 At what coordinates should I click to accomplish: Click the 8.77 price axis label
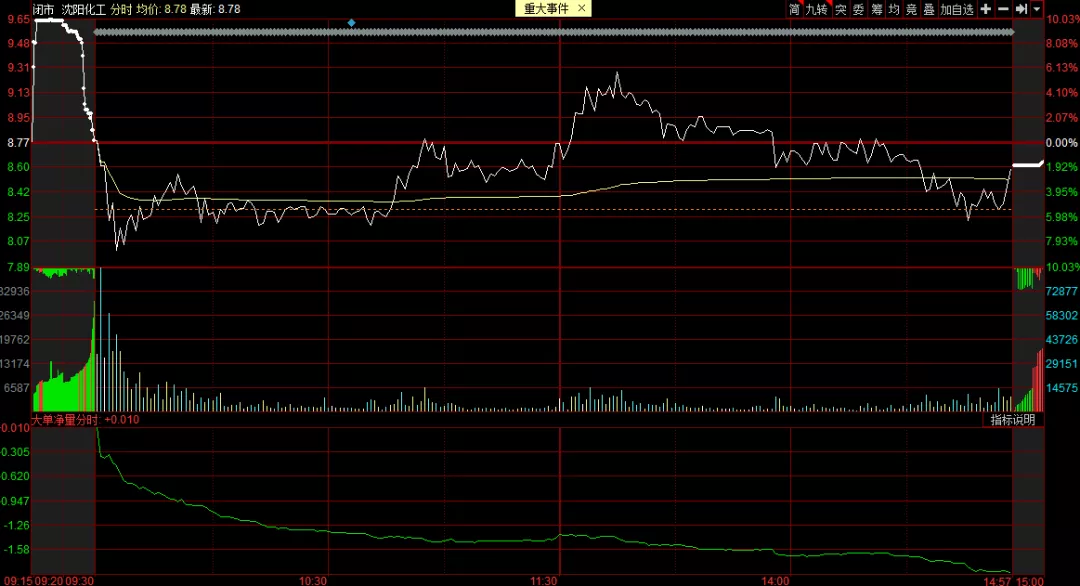pos(19,143)
